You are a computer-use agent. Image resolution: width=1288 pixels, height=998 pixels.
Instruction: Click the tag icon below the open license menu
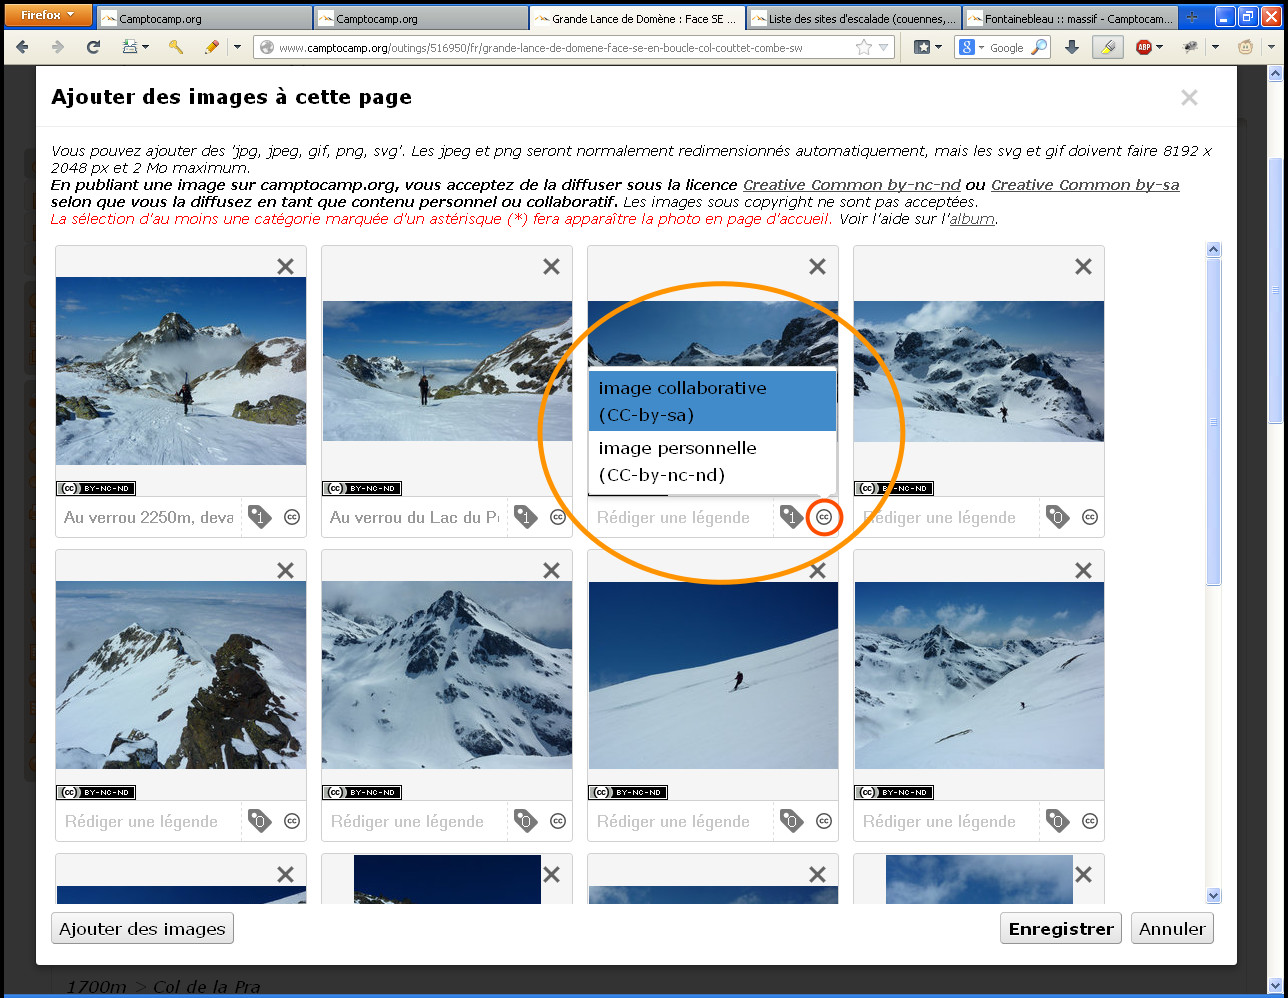(x=791, y=517)
